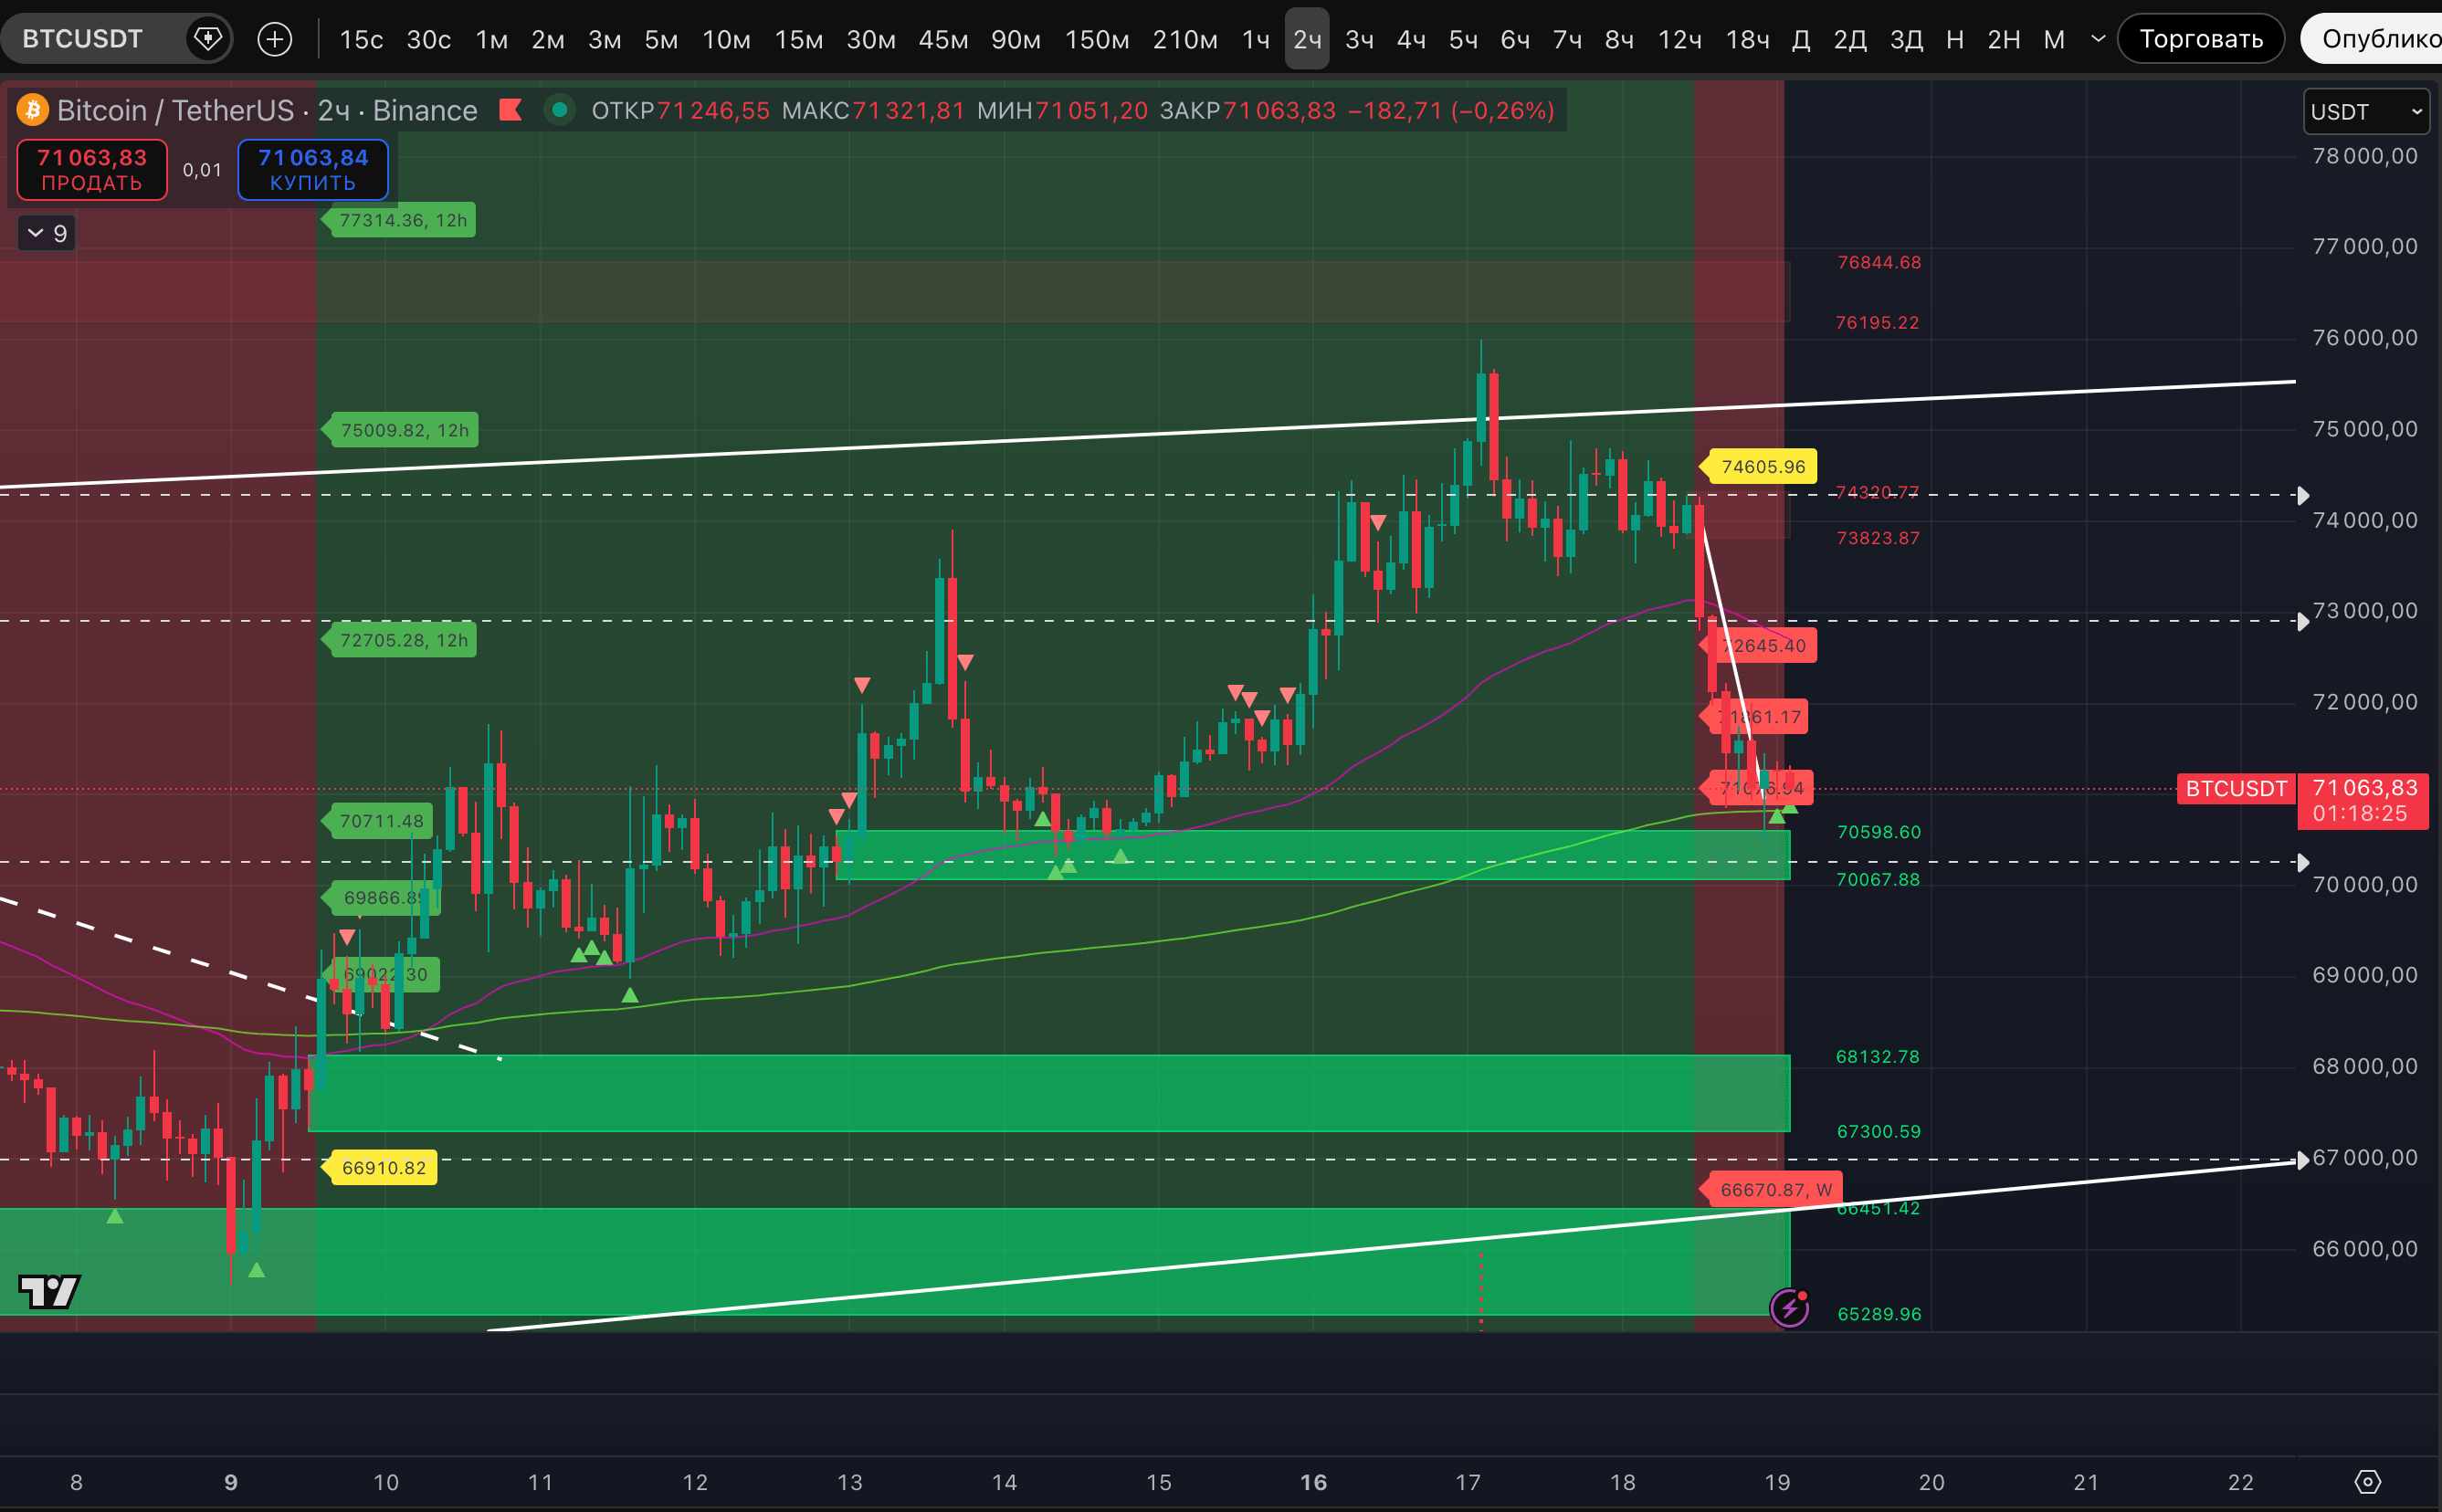Expand the timeframe list chevron
This screenshot has height=1512, width=2442.
click(x=2098, y=39)
